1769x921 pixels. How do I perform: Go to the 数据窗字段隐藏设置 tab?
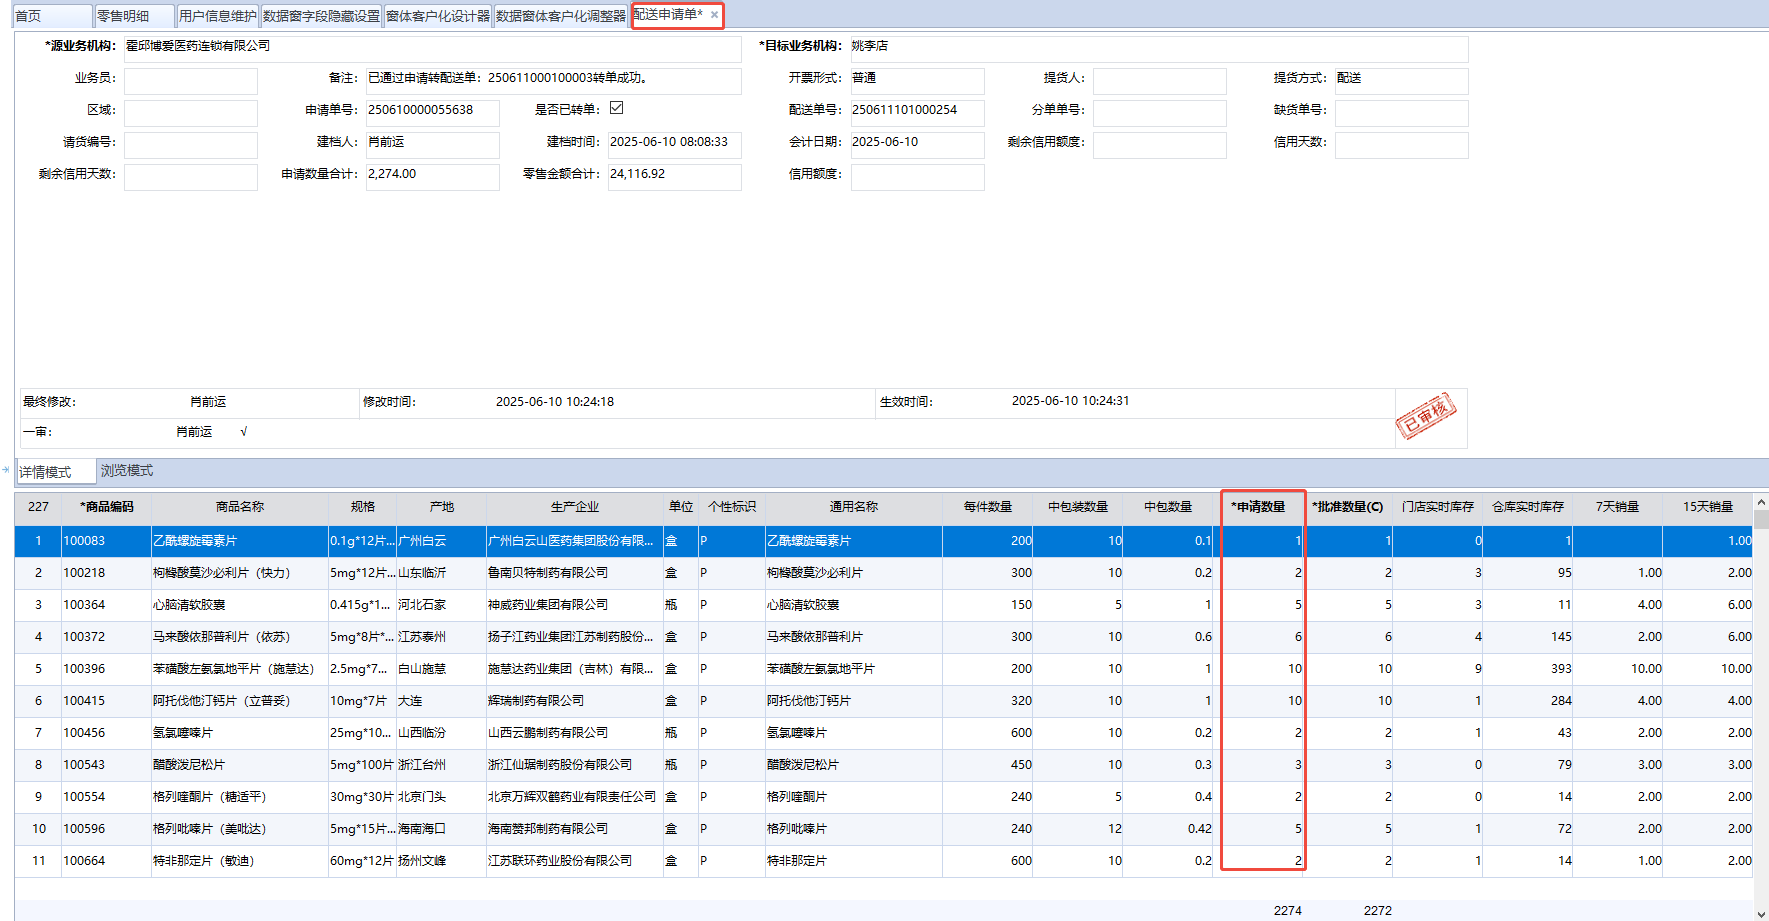click(321, 16)
